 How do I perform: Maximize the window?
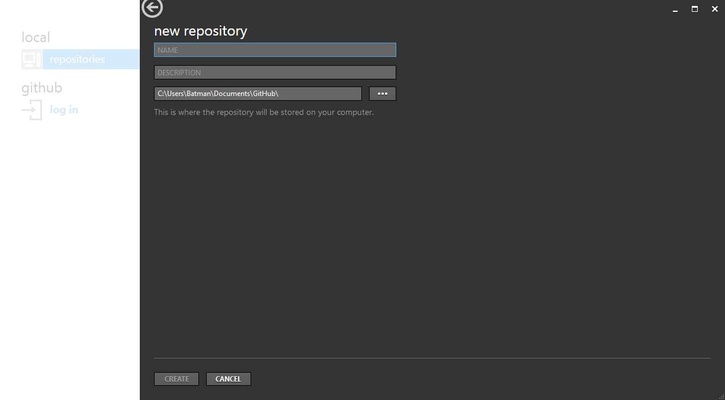point(694,9)
